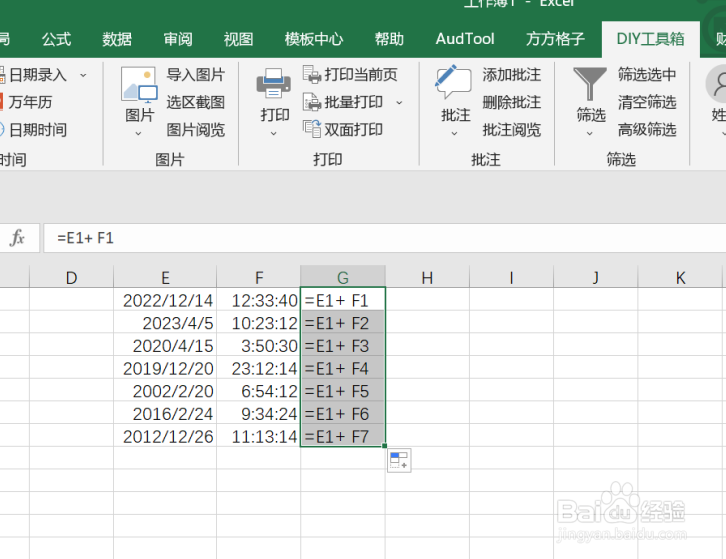726x559 pixels.
Task: Click the fill handle of selection
Action: [385, 446]
